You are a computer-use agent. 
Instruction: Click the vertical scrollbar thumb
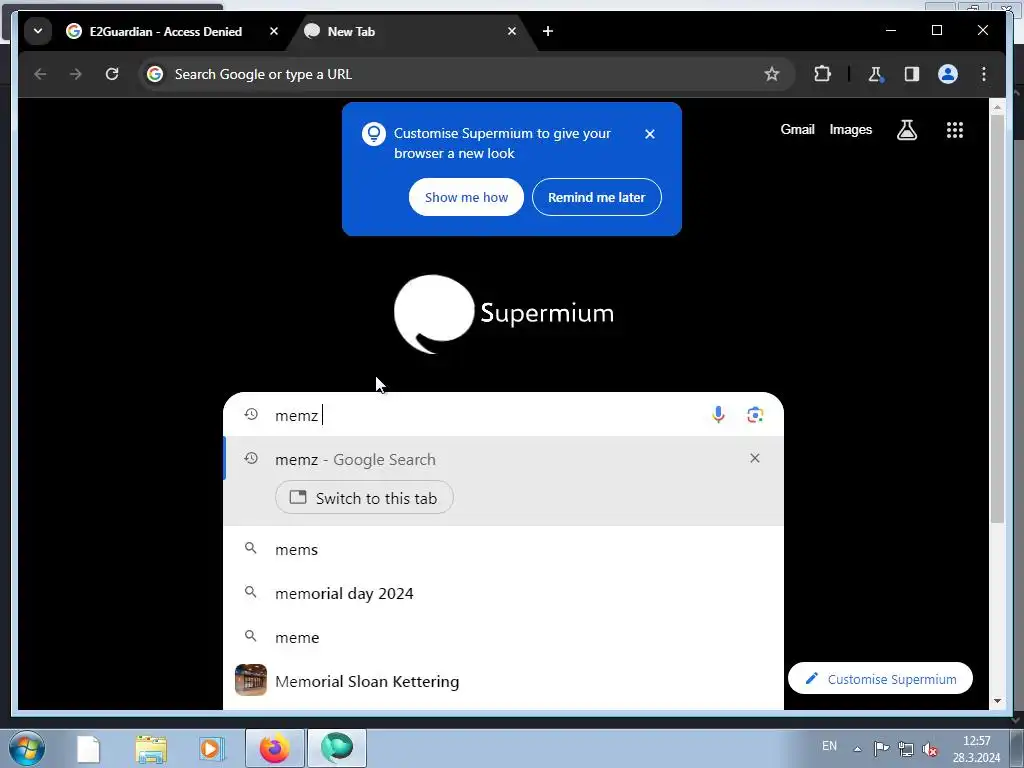997,319
